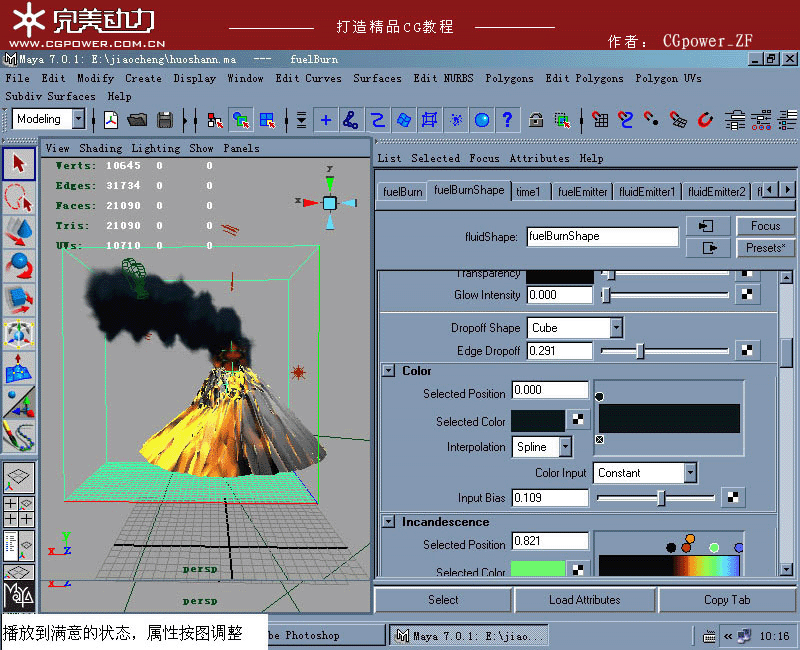Screen dimensions: 800x650
Task: Toggle select by hierarchy mode
Action: pyautogui.click(x=215, y=120)
